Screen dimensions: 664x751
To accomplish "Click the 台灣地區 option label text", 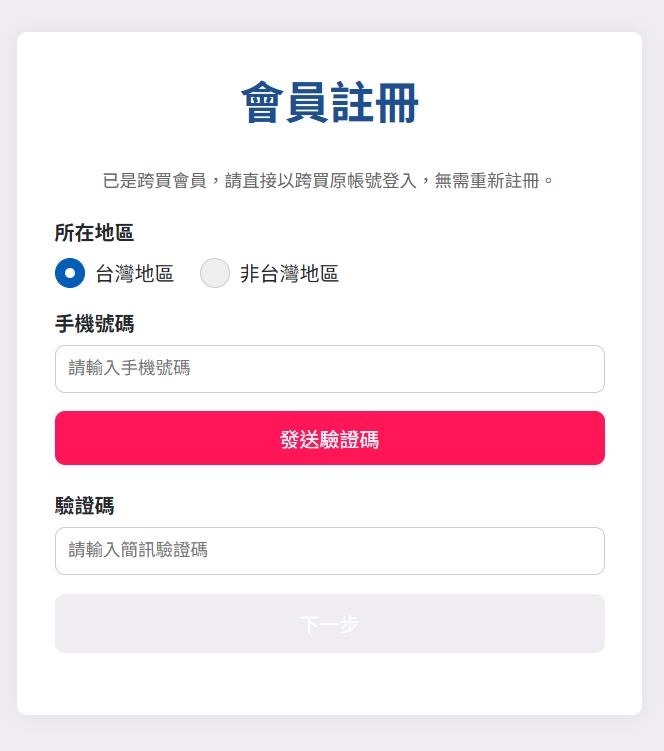I will click(x=135, y=274).
